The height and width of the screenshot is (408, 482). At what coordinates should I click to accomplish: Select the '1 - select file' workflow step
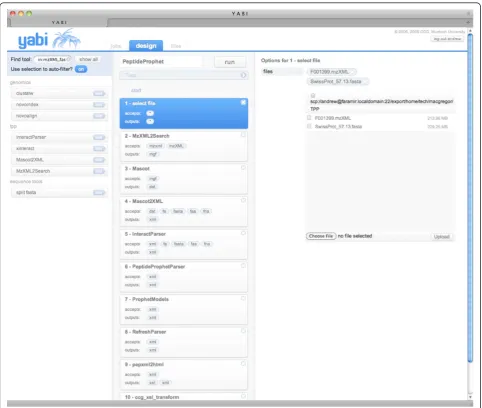coord(184,113)
